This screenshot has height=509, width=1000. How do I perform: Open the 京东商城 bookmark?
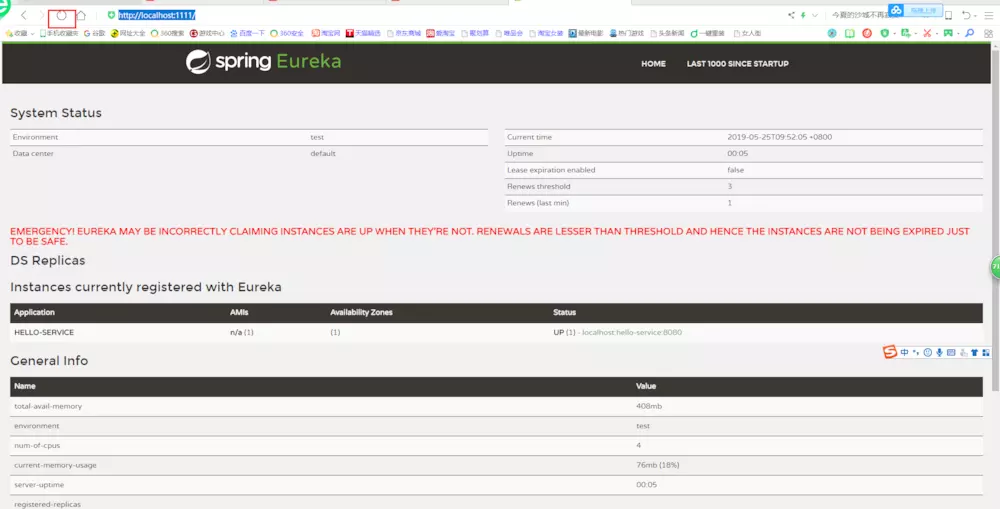[404, 33]
